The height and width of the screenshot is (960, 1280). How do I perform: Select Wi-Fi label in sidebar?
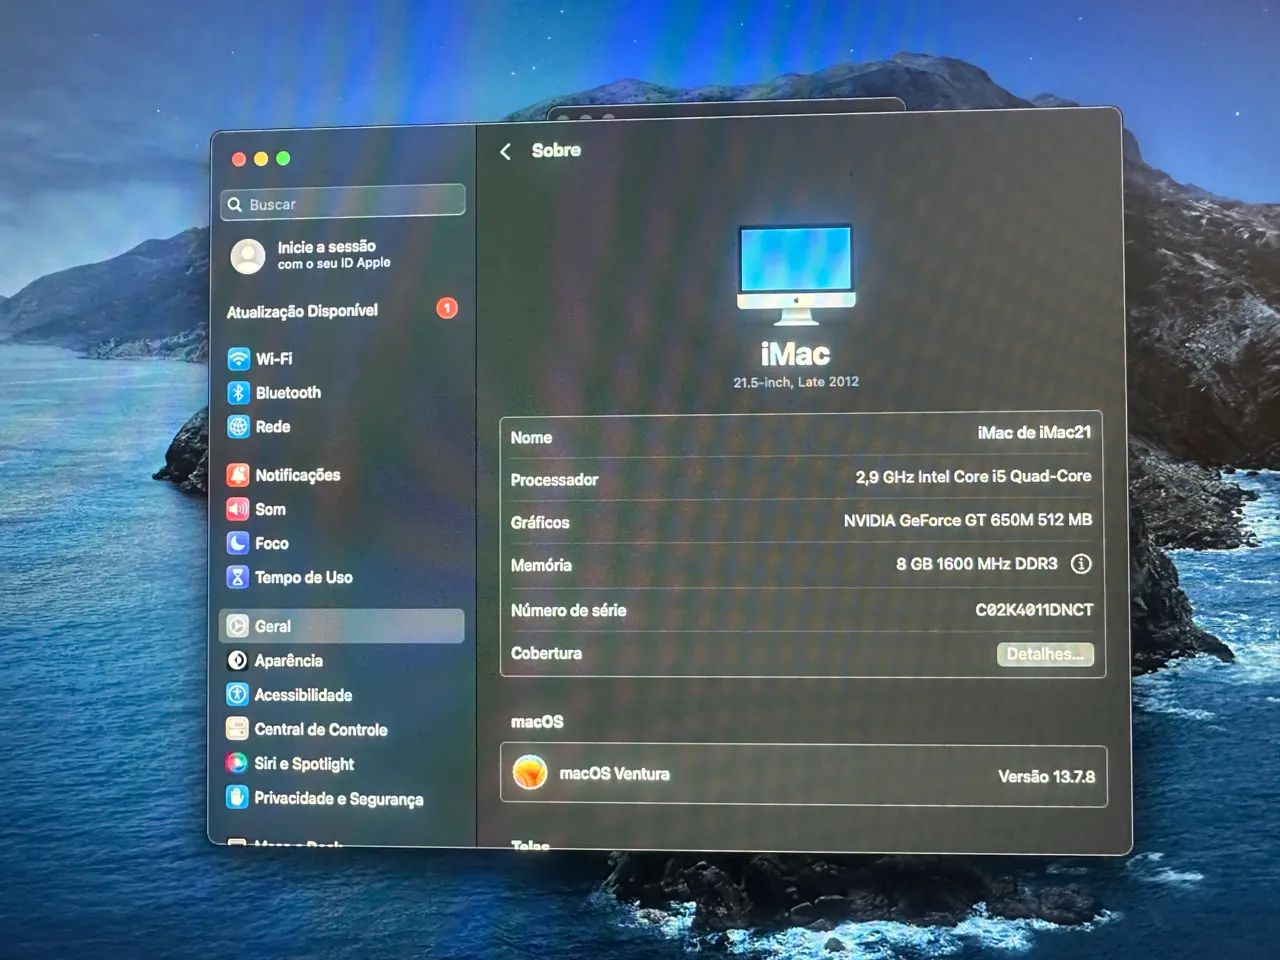[274, 359]
